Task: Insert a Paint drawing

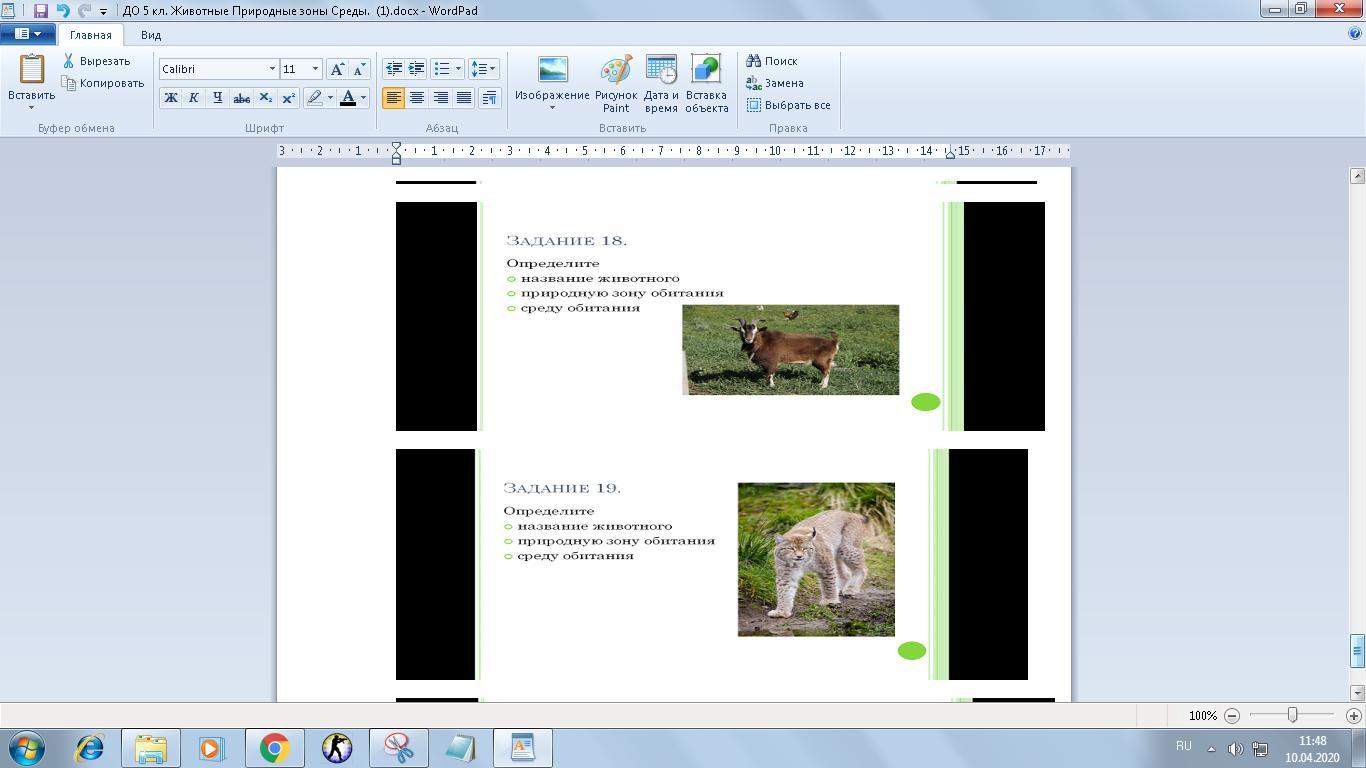Action: (616, 83)
